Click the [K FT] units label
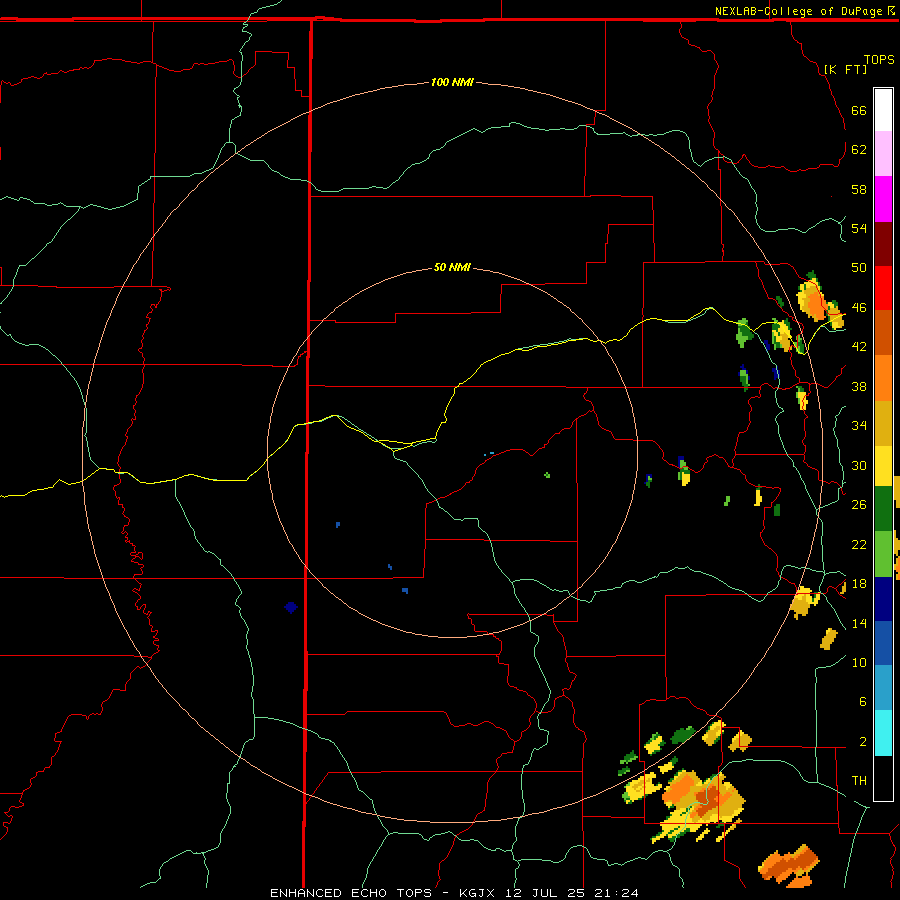The height and width of the screenshot is (900, 900). tap(845, 69)
